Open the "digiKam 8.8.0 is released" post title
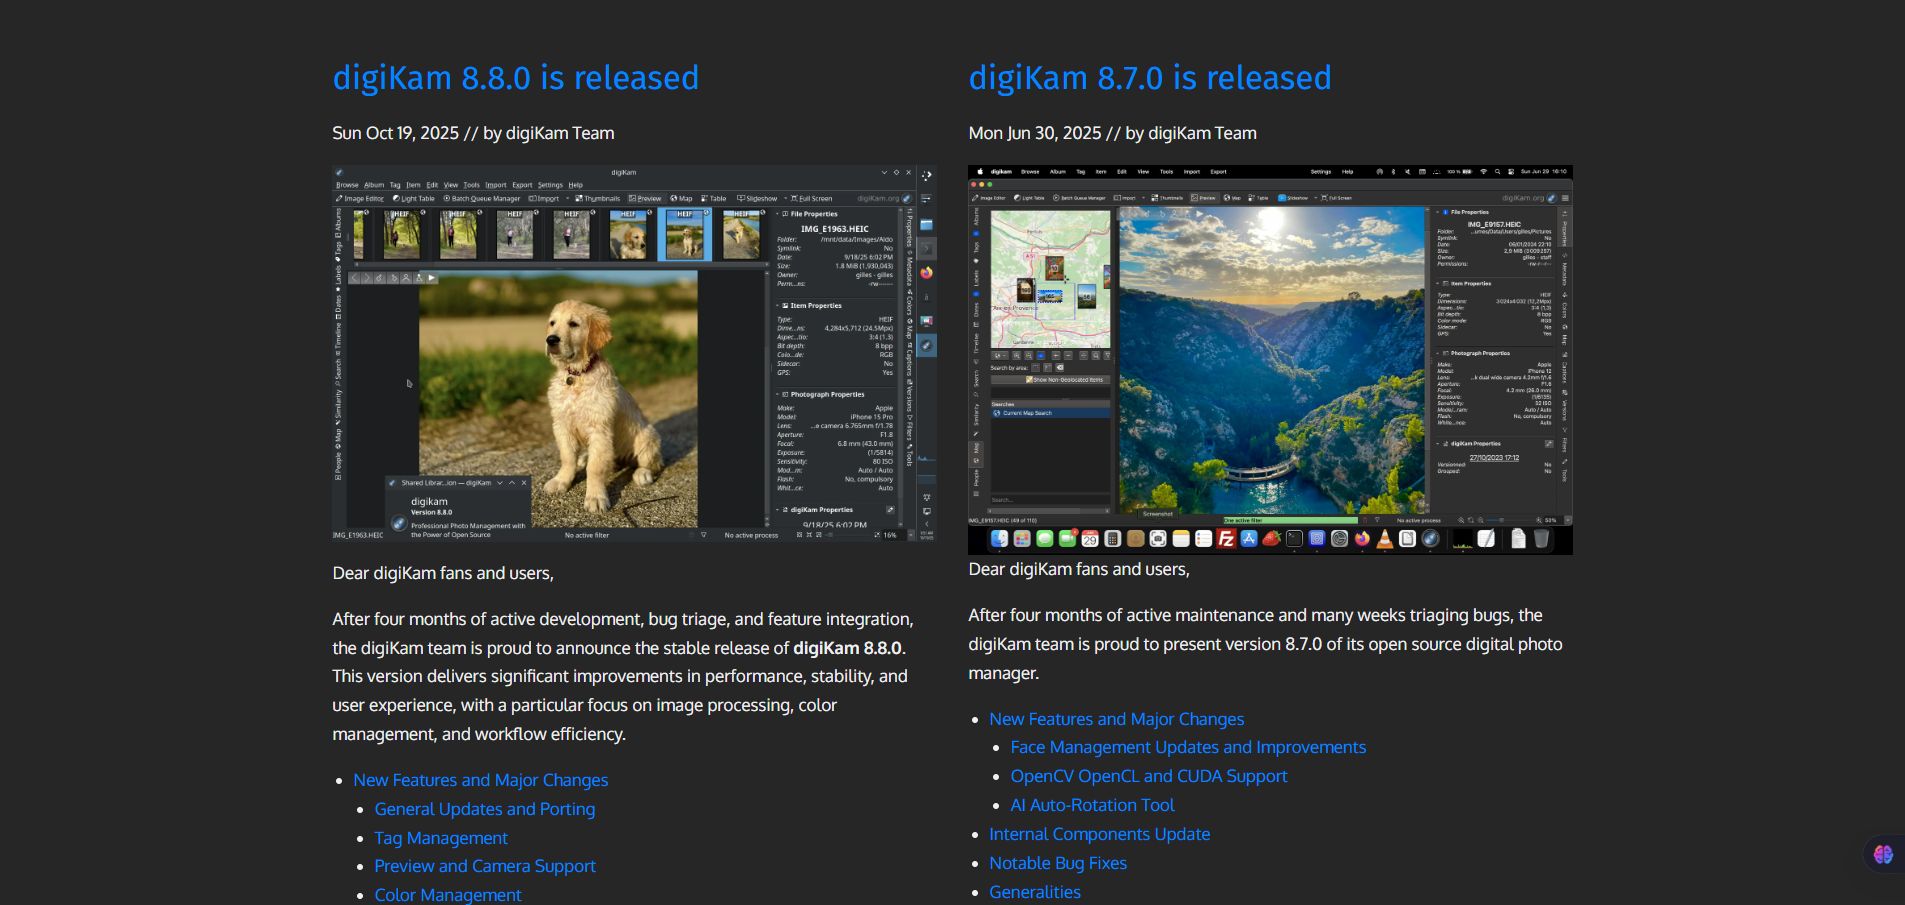This screenshot has width=1905, height=905. pyautogui.click(x=516, y=78)
